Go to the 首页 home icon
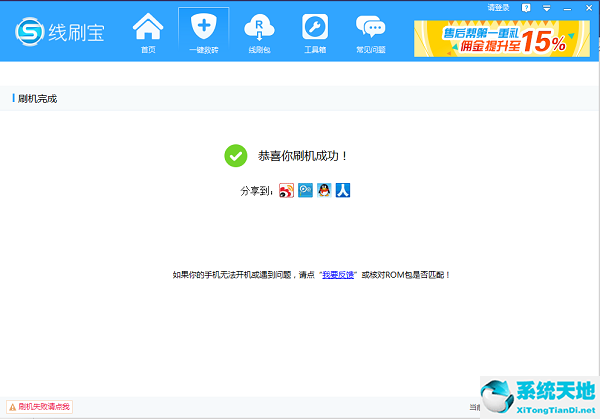Image resolution: width=600 pixels, height=419 pixels. click(148, 26)
